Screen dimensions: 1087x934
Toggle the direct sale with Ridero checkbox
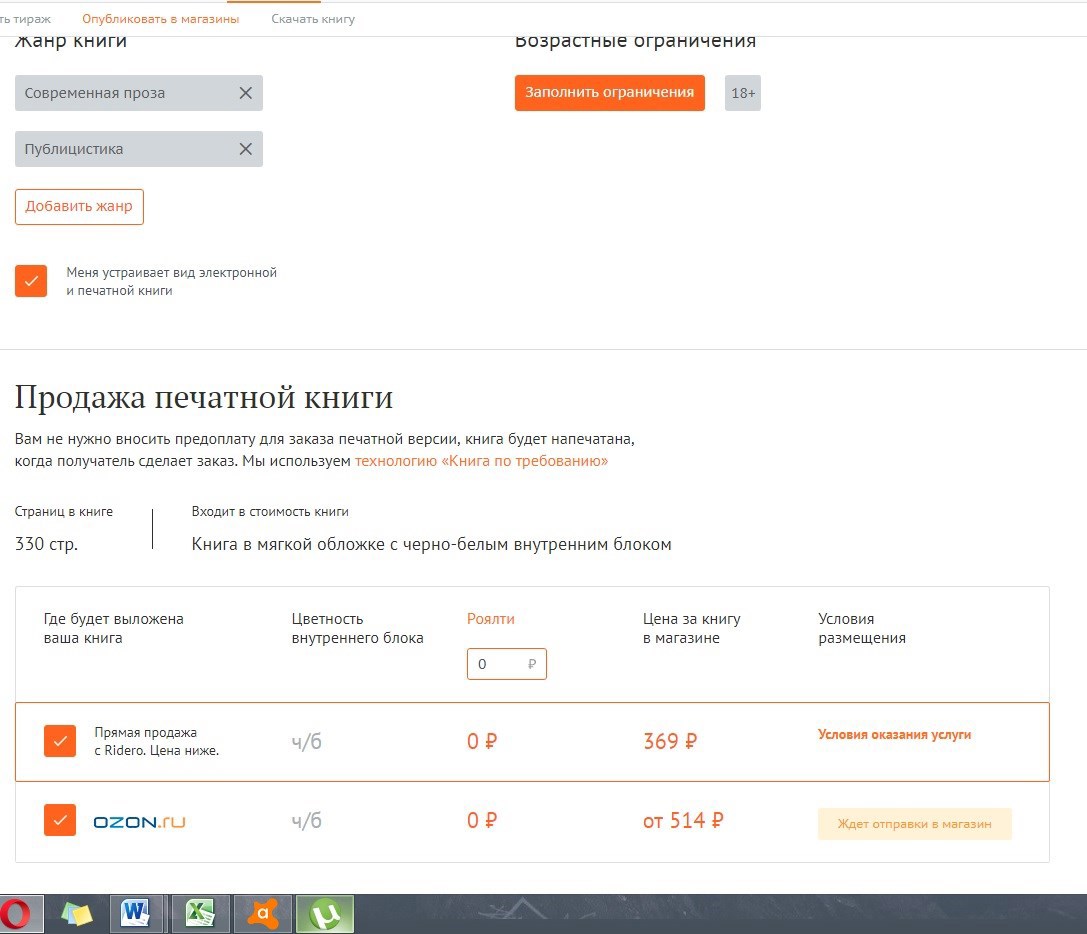[60, 741]
